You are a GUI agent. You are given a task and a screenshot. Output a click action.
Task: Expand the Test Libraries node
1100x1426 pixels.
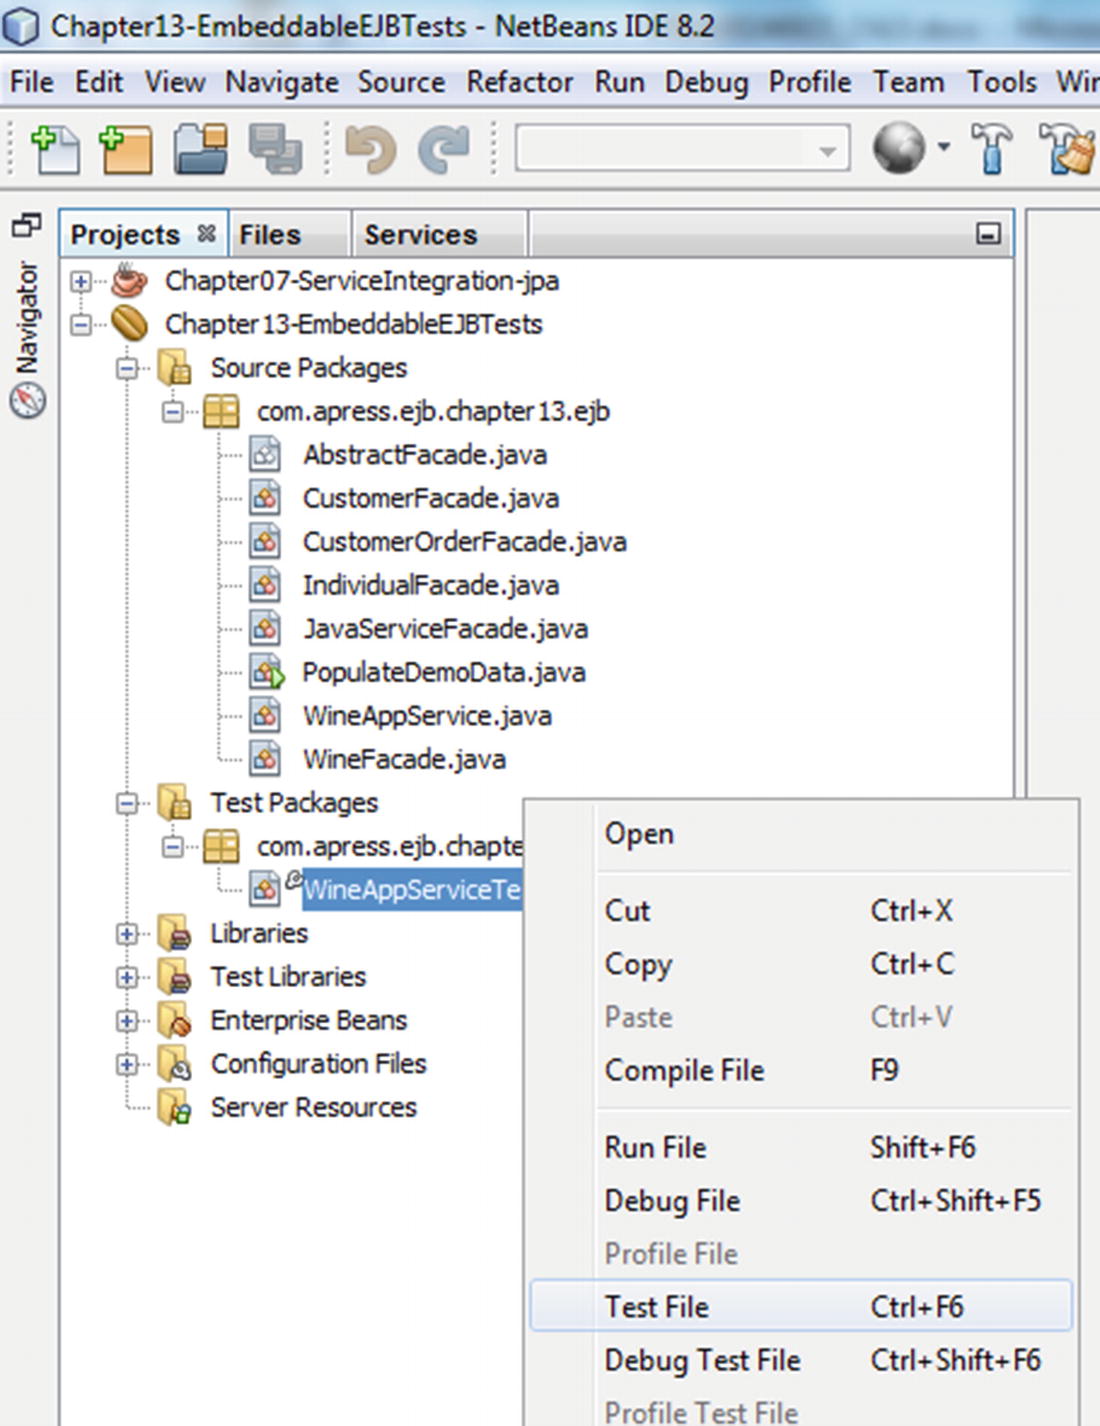tap(127, 977)
